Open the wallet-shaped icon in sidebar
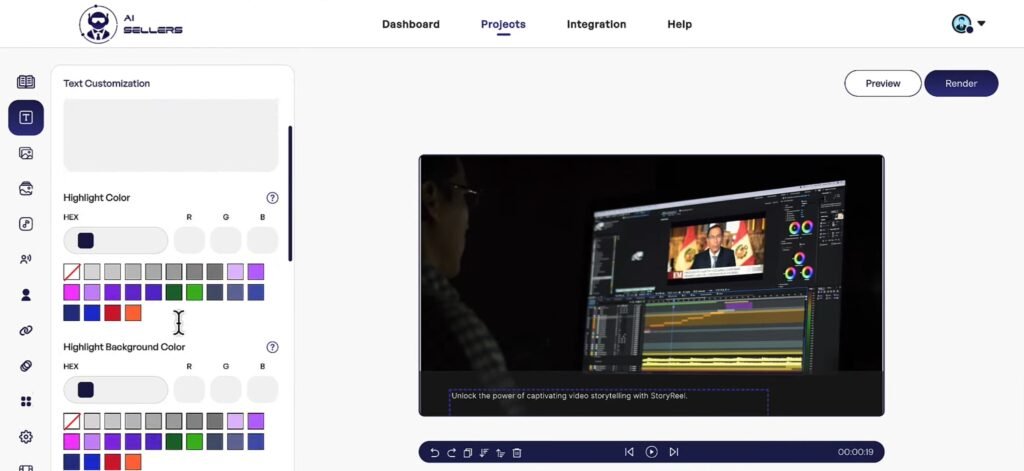Viewport: 1024px width, 471px height. pyautogui.click(x=26, y=189)
